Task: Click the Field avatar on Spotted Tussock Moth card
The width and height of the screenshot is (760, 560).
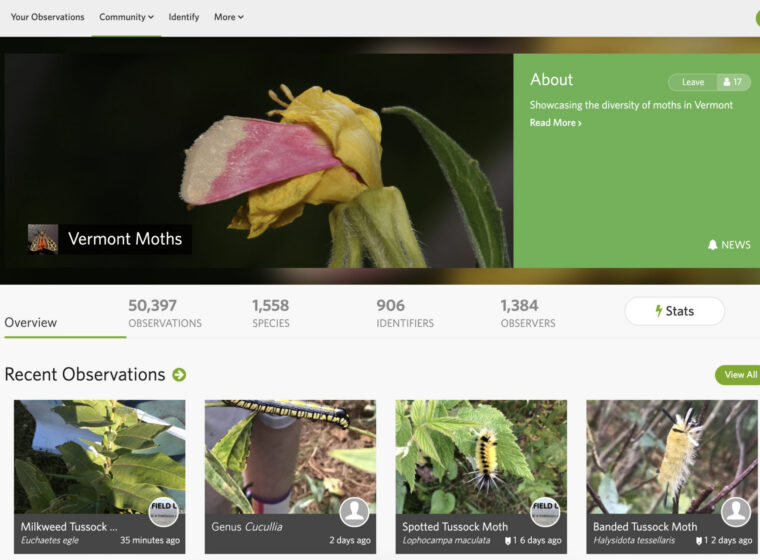Action: tap(544, 512)
